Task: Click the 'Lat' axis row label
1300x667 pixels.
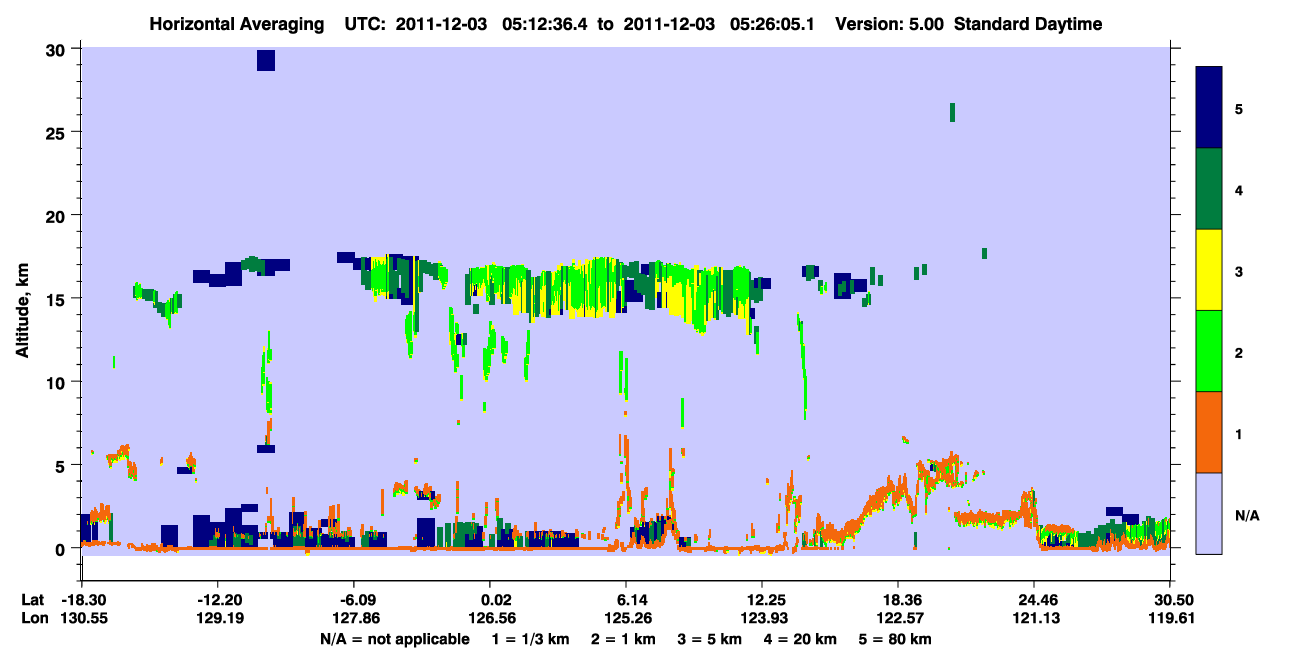Action: click(32, 600)
